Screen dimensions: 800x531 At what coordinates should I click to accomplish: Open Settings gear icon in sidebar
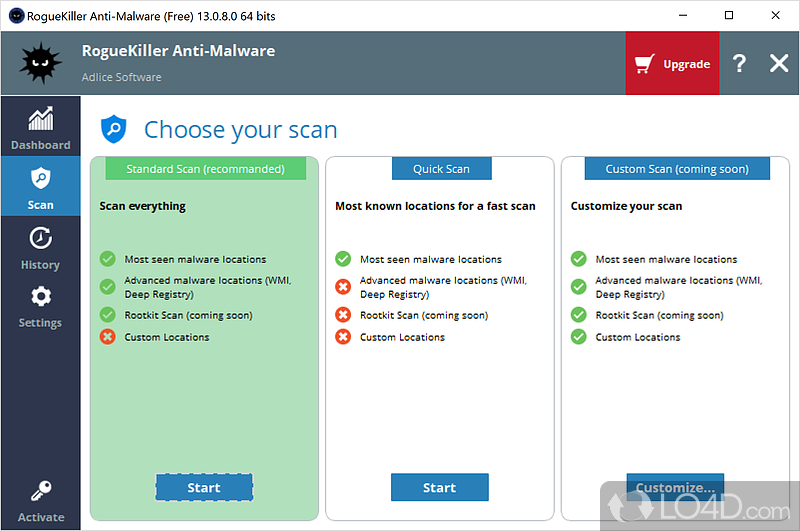(40, 298)
